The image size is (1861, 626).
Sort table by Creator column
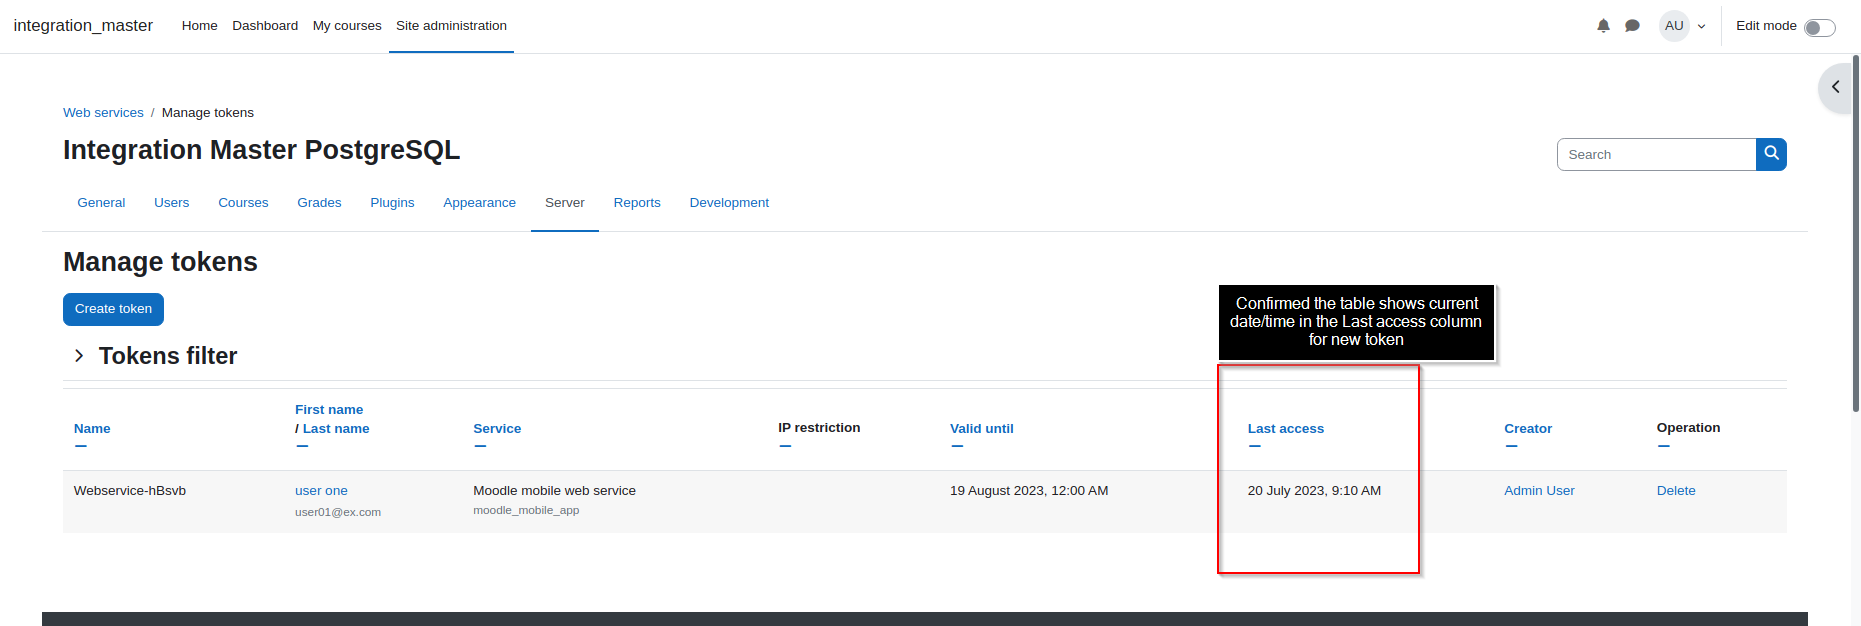tap(1528, 429)
